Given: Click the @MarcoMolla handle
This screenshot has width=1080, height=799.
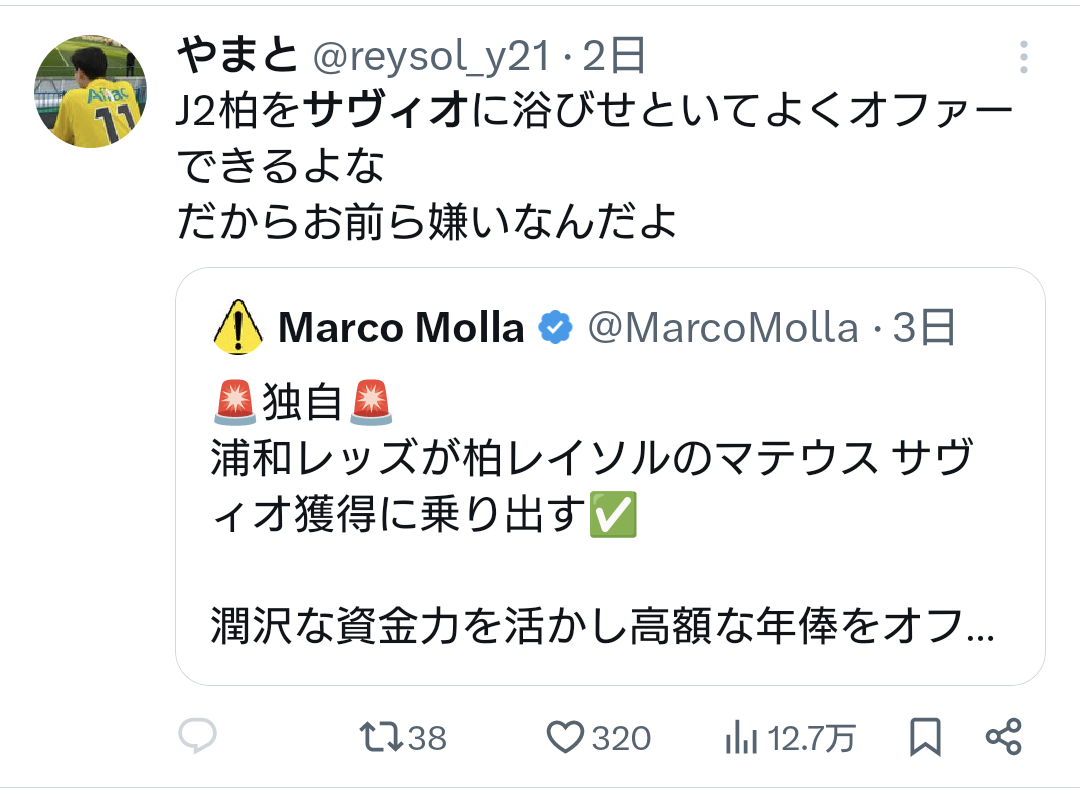Looking at the screenshot, I should click(722, 327).
